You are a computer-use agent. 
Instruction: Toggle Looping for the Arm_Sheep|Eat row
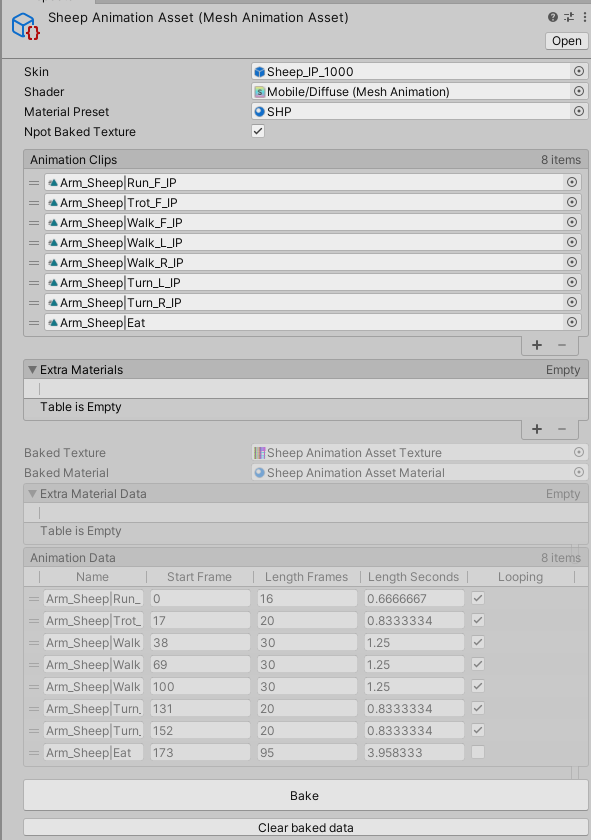pos(478,752)
